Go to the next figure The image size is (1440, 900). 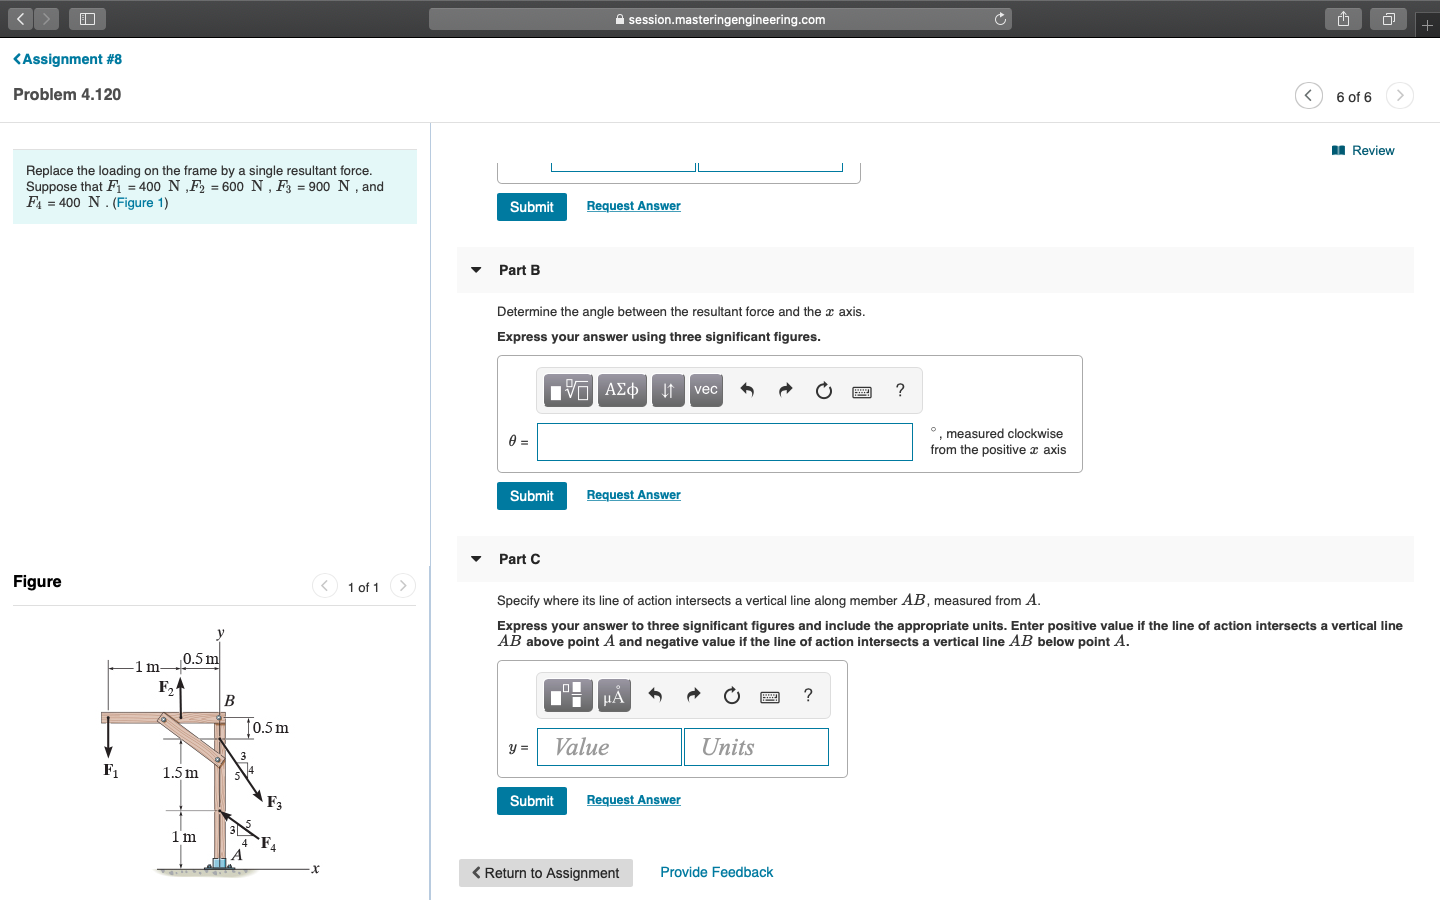401,586
